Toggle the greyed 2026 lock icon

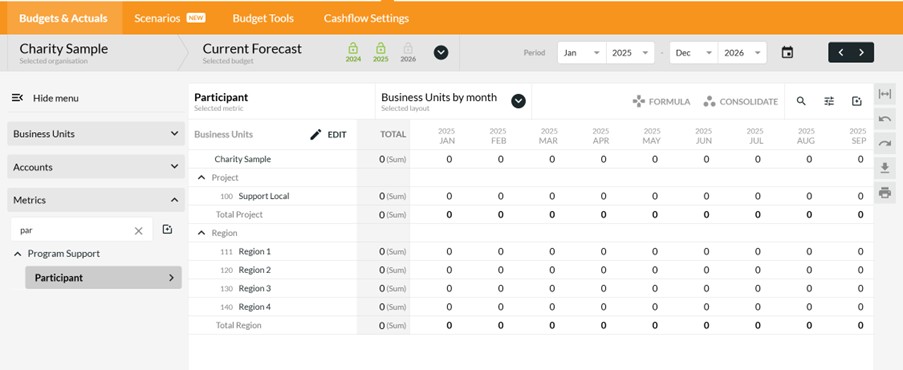pos(408,48)
